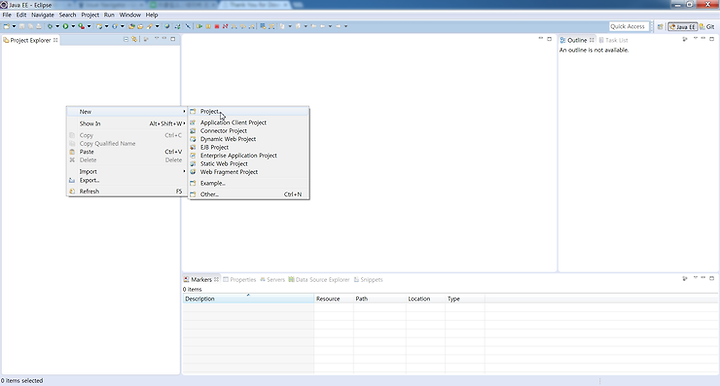The height and width of the screenshot is (386, 720).
Task: Switch to the Java EE perspective button
Action: tap(682, 27)
